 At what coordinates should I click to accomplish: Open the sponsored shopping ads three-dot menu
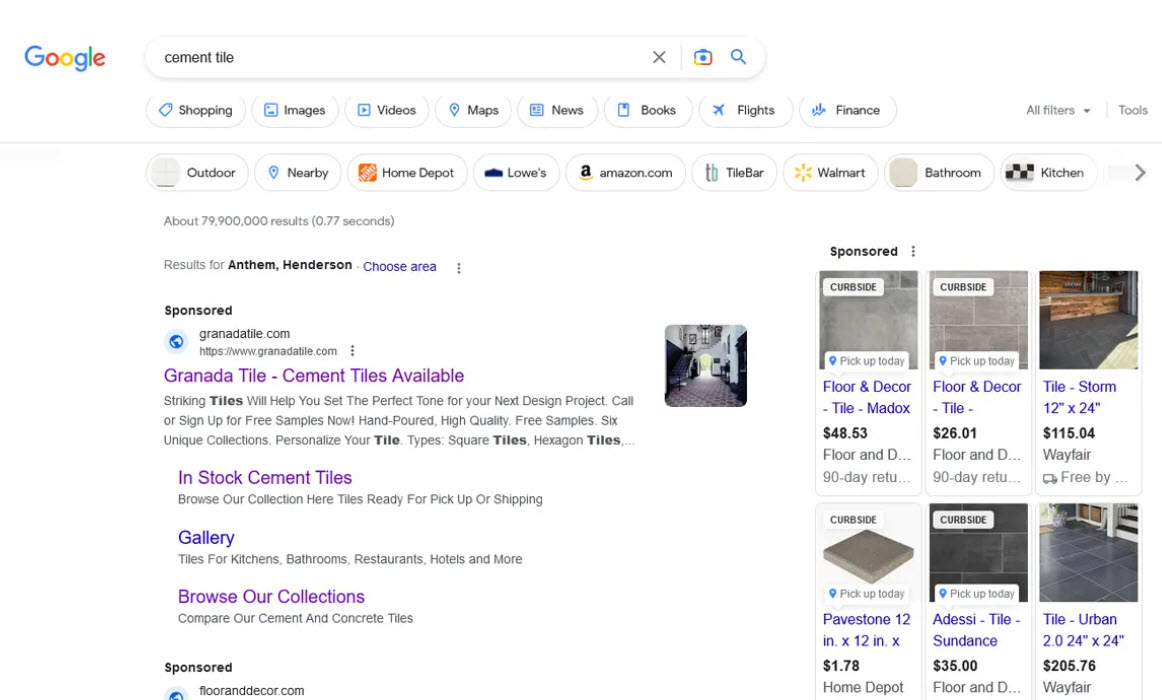[x=913, y=251]
